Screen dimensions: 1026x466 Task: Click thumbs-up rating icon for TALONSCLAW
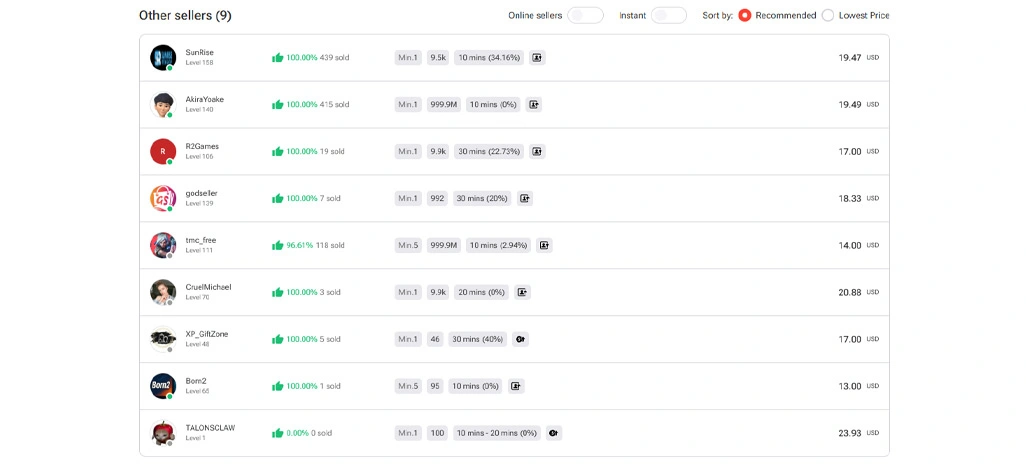277,433
